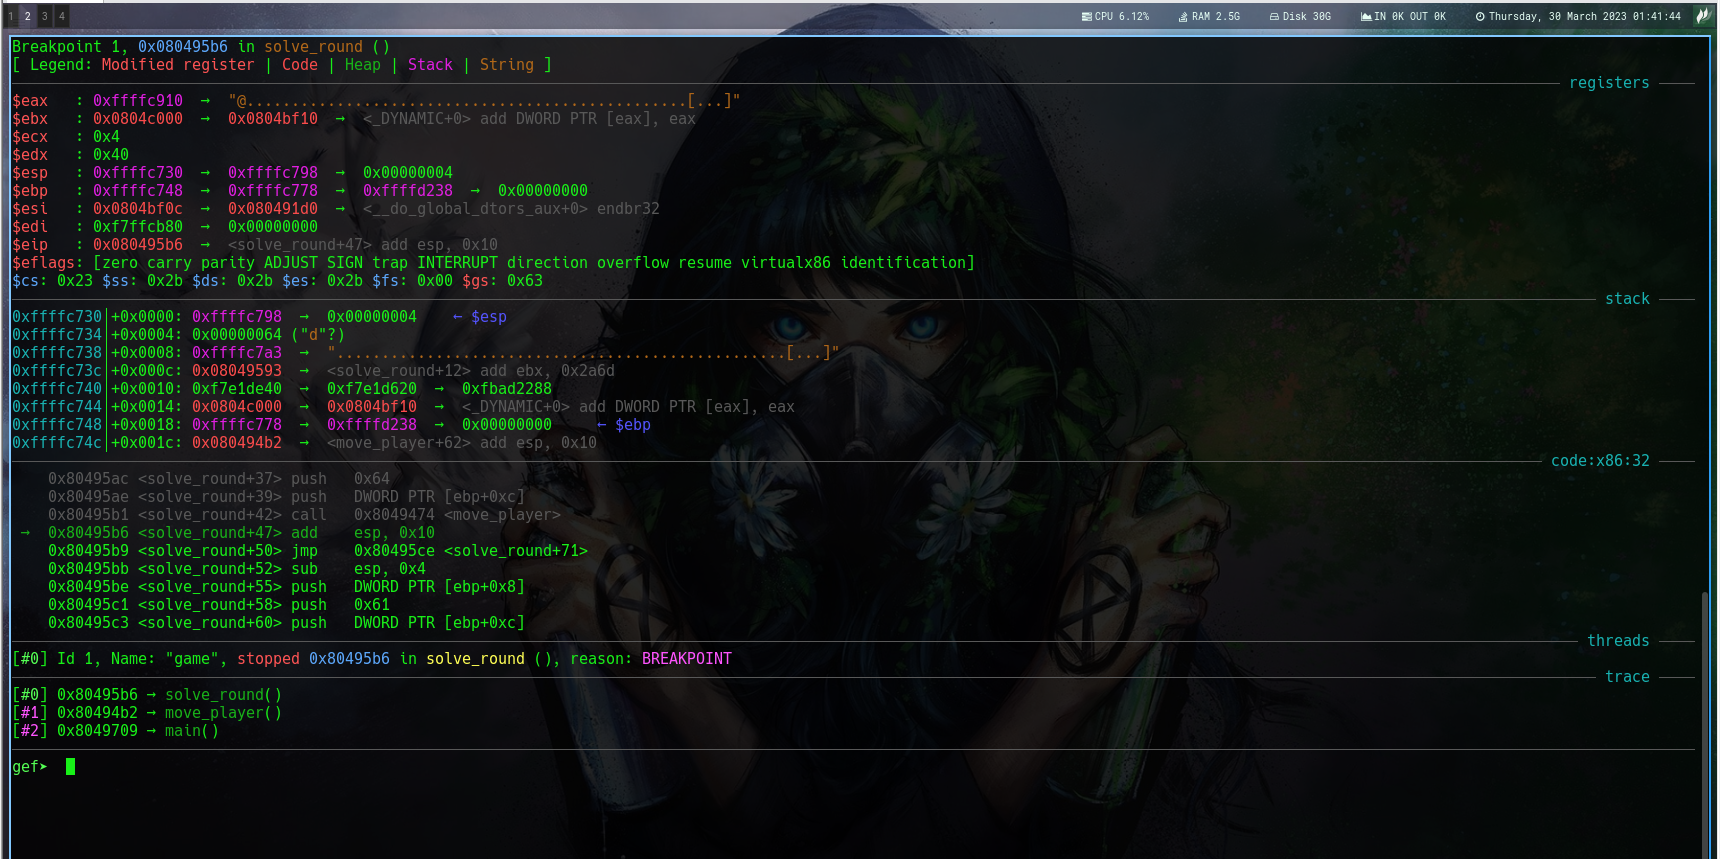Click the 'push 0x64' instruction at solve_round+37
The image size is (1720, 859).
pyautogui.click(x=219, y=479)
